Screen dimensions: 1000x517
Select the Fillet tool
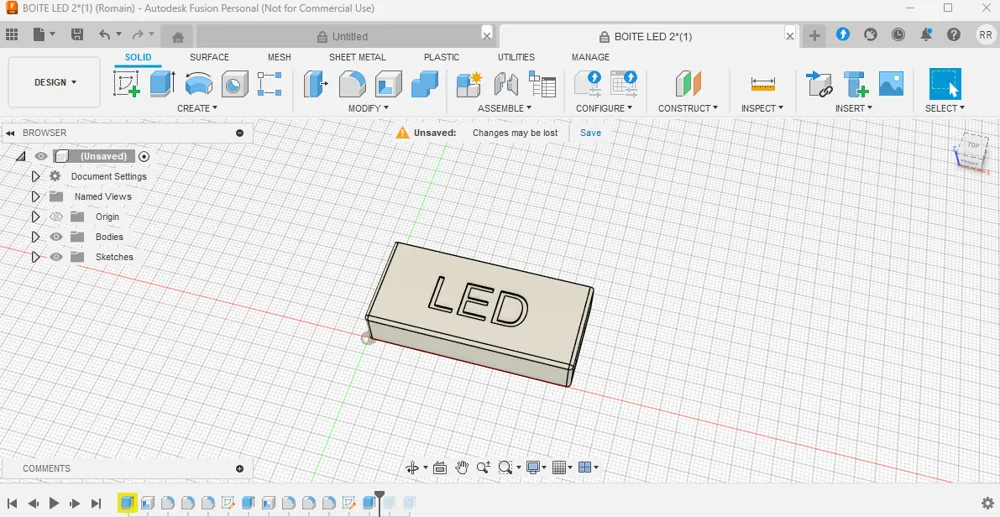click(352, 84)
